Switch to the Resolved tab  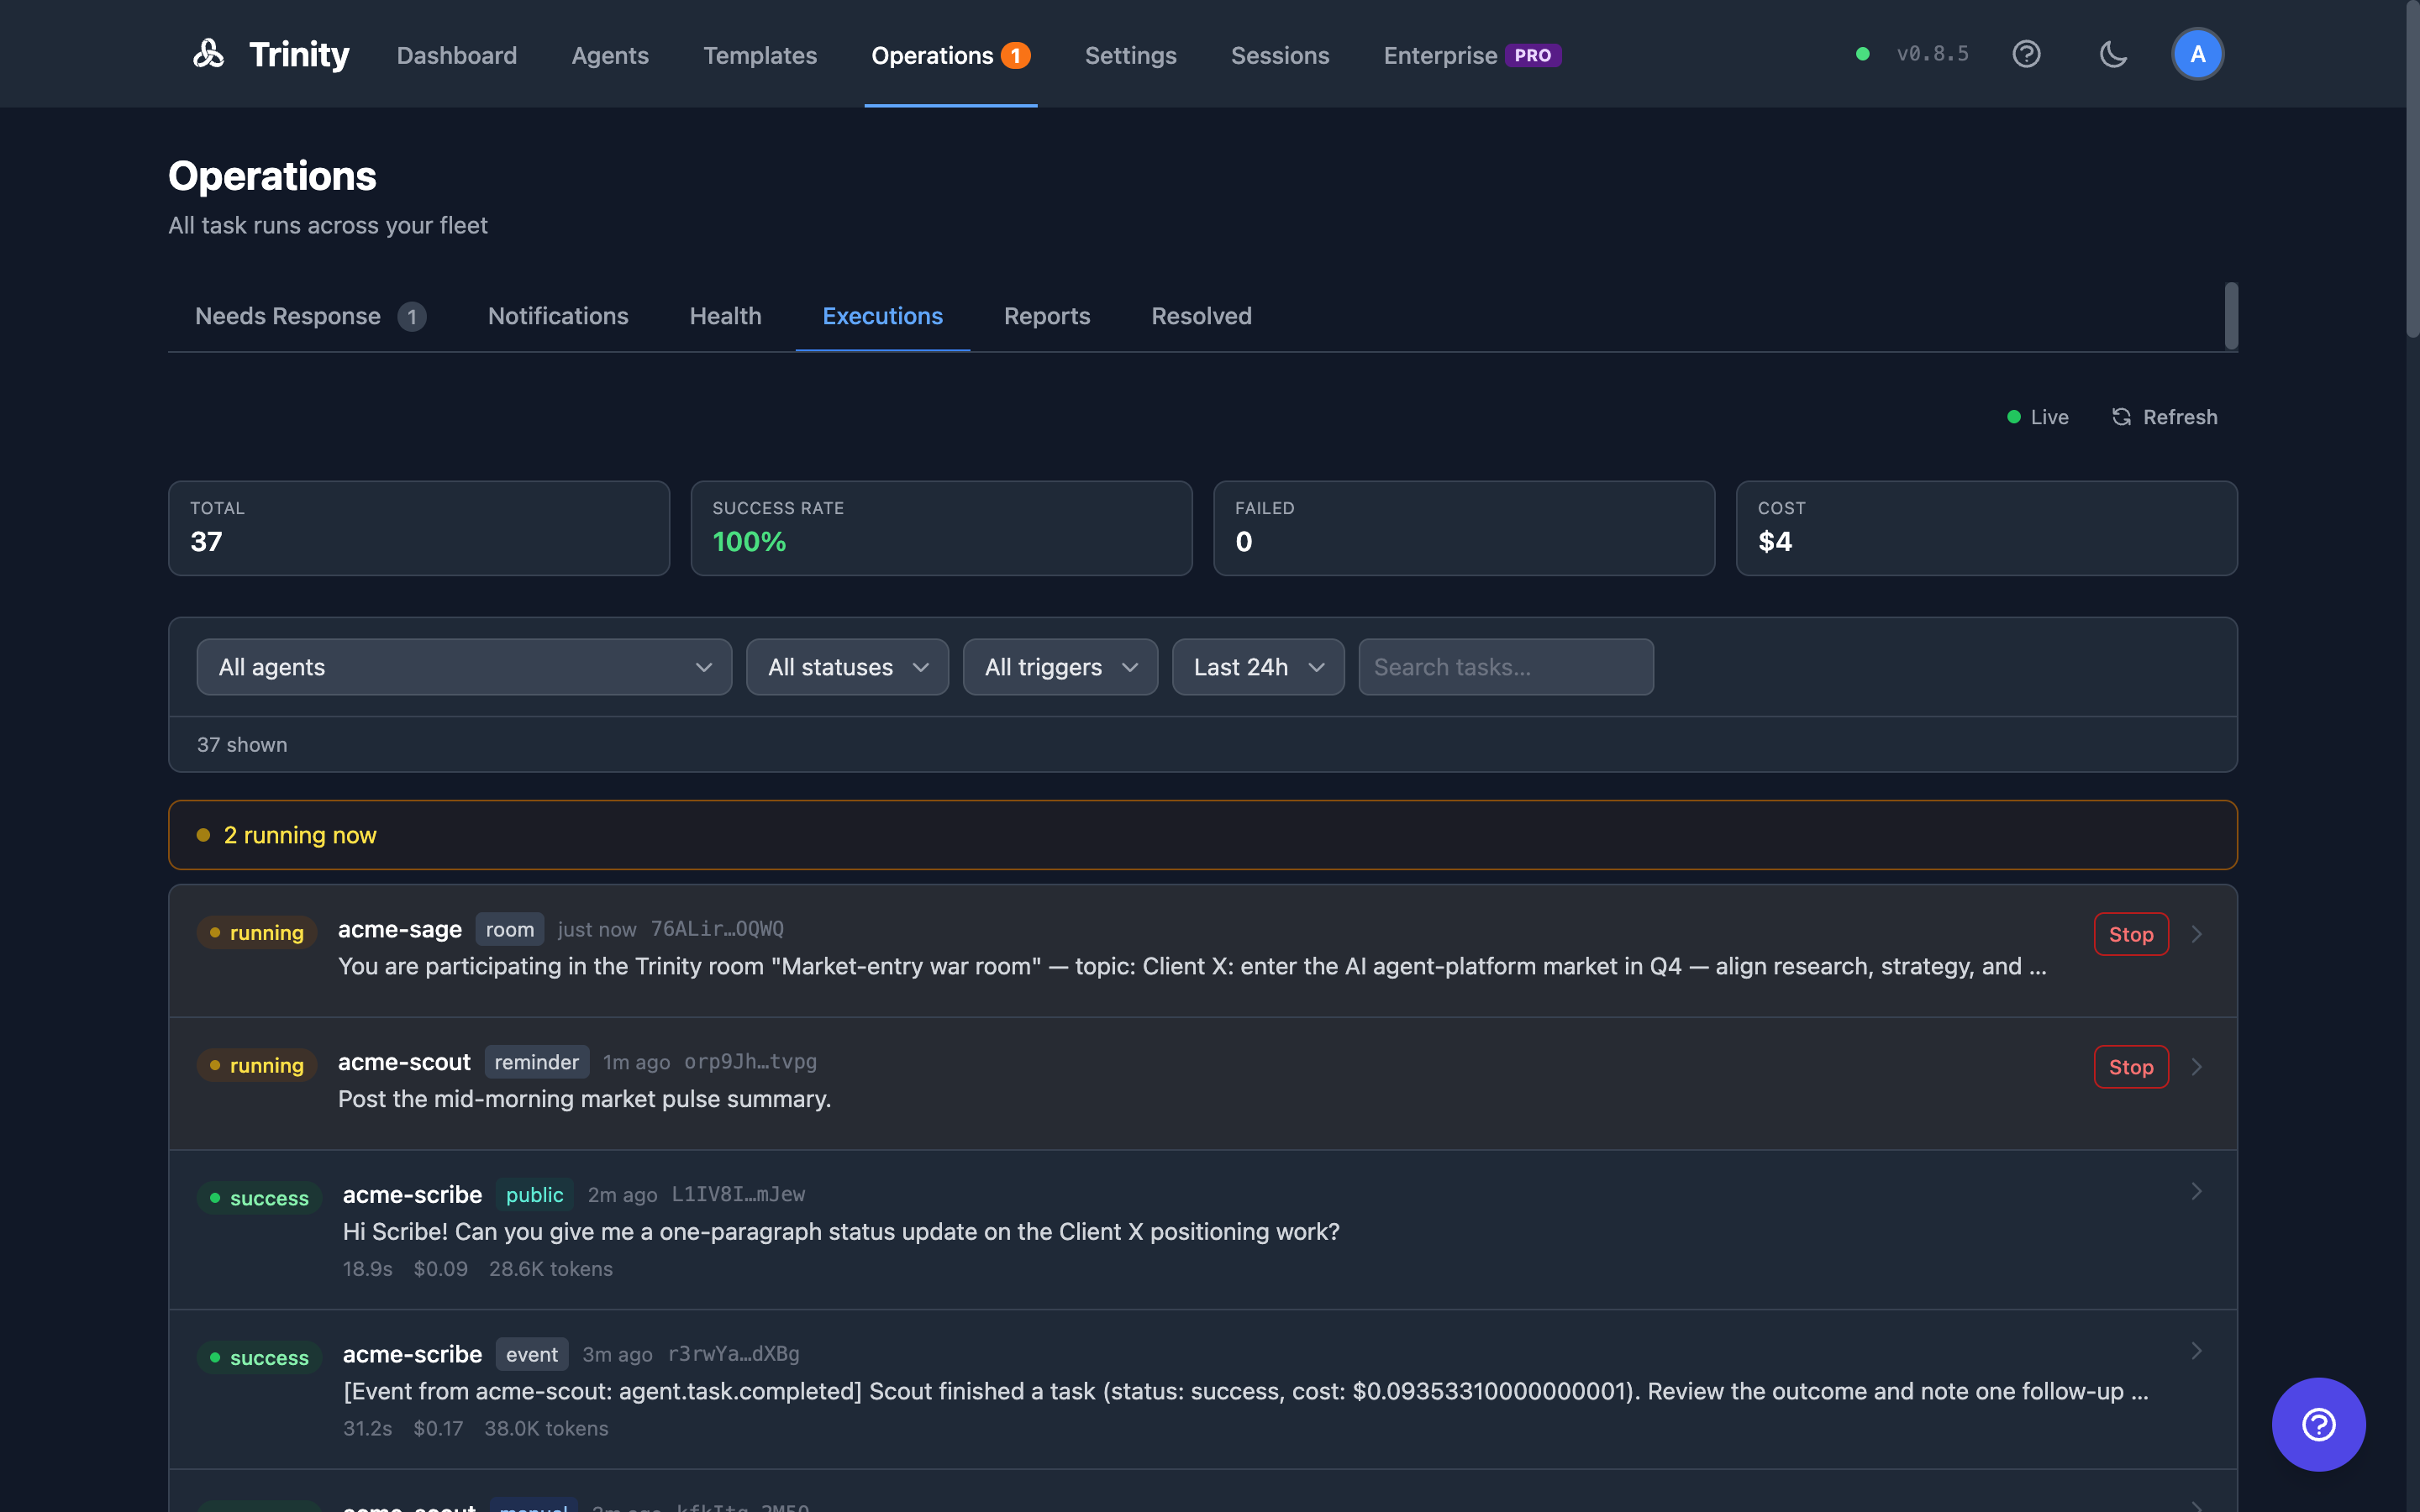(1201, 316)
